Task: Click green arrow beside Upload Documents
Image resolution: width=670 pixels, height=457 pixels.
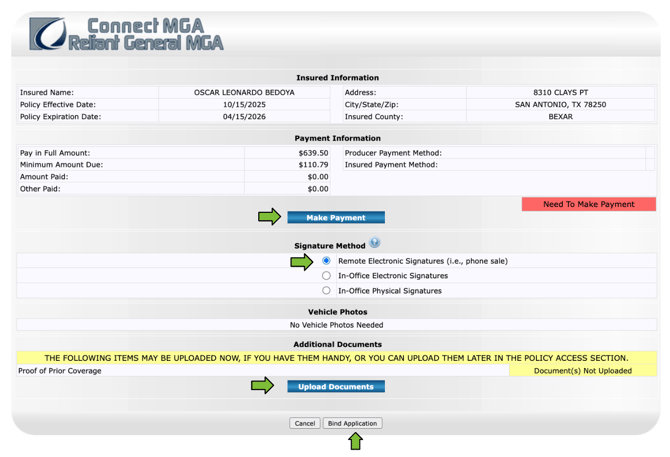Action: click(x=262, y=386)
